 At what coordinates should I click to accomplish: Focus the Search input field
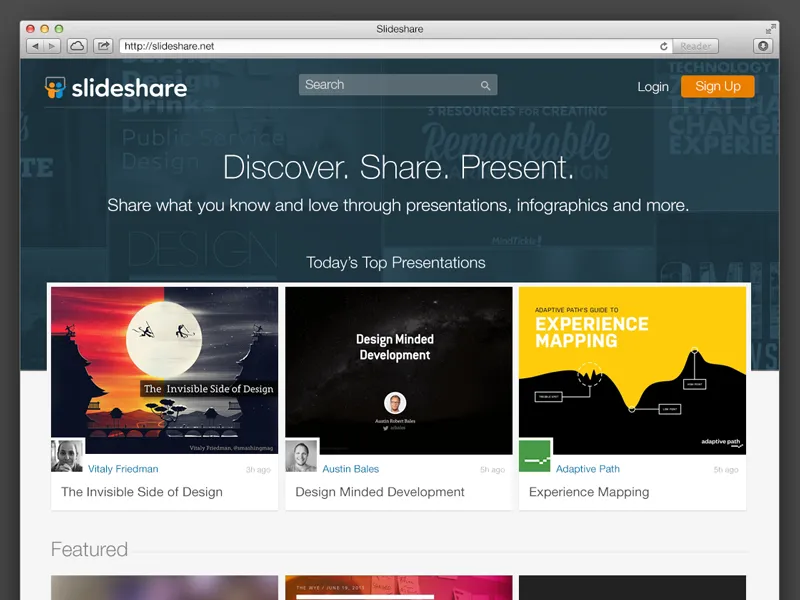(398, 85)
